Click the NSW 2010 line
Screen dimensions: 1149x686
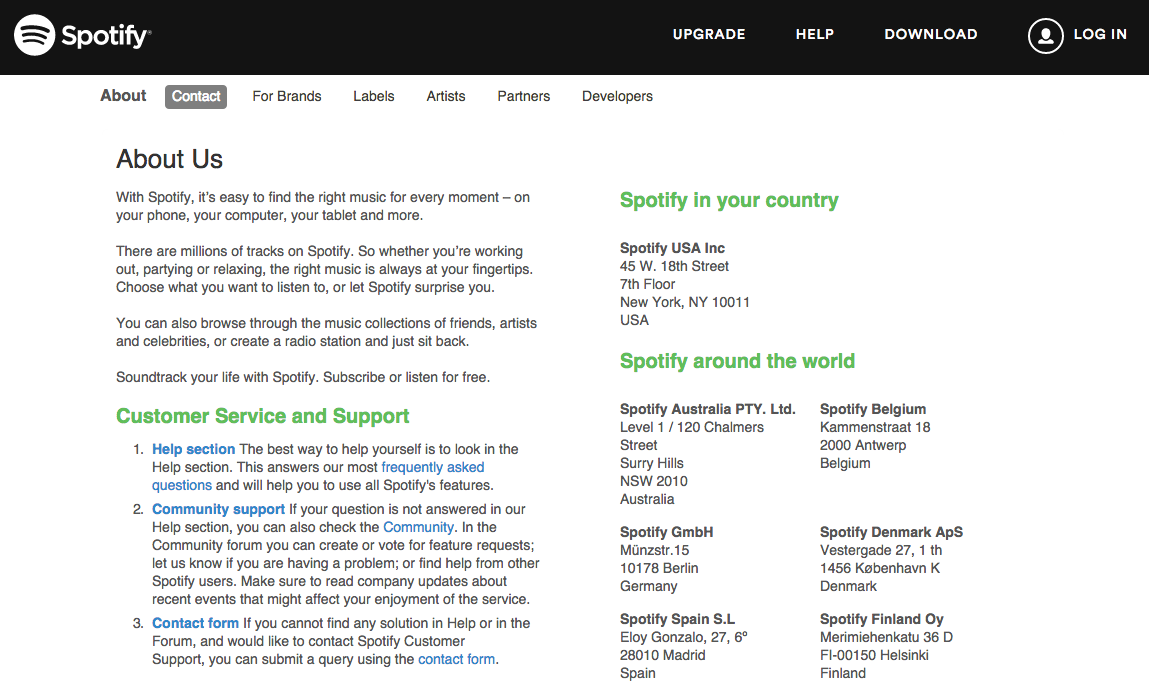[654, 482]
